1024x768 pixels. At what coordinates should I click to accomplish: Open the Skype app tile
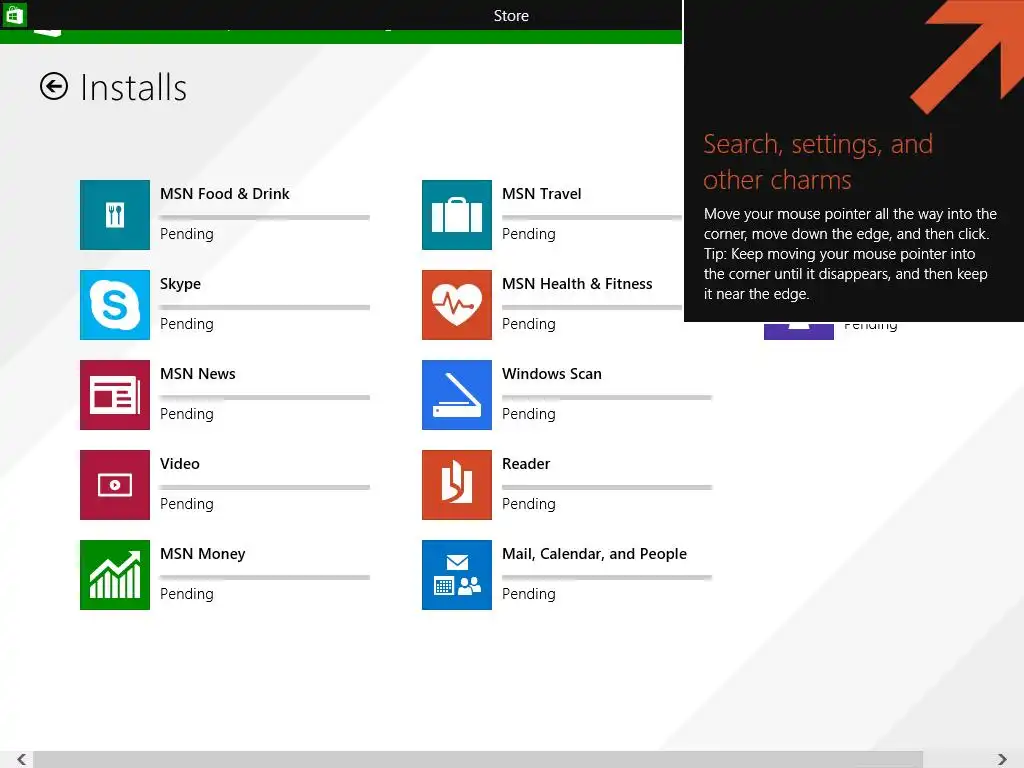pos(115,305)
